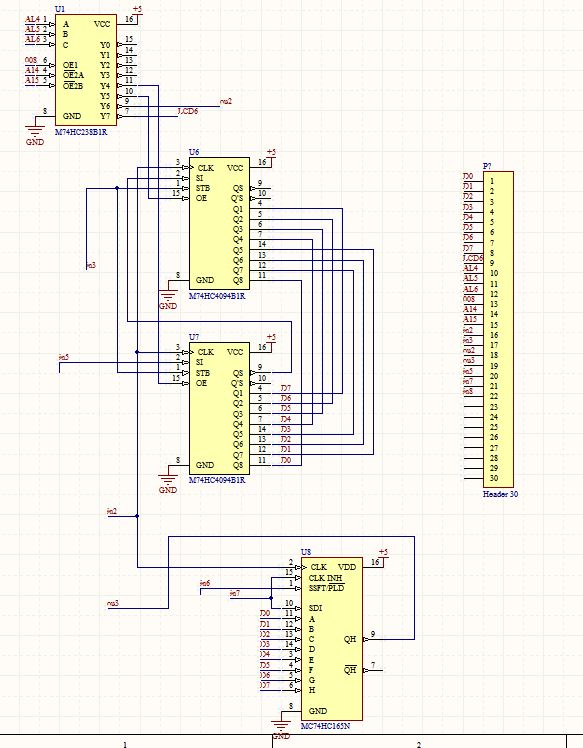Click header pin number 1

tap(492, 181)
